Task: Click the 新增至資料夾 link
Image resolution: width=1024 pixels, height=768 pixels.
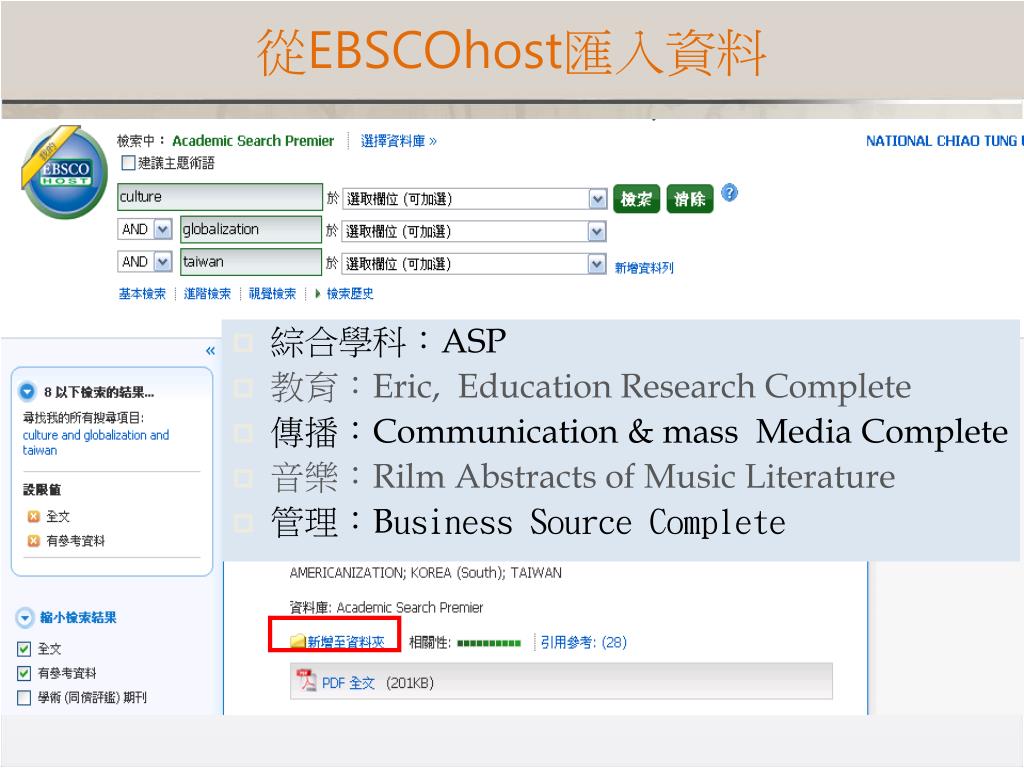Action: 345,642
